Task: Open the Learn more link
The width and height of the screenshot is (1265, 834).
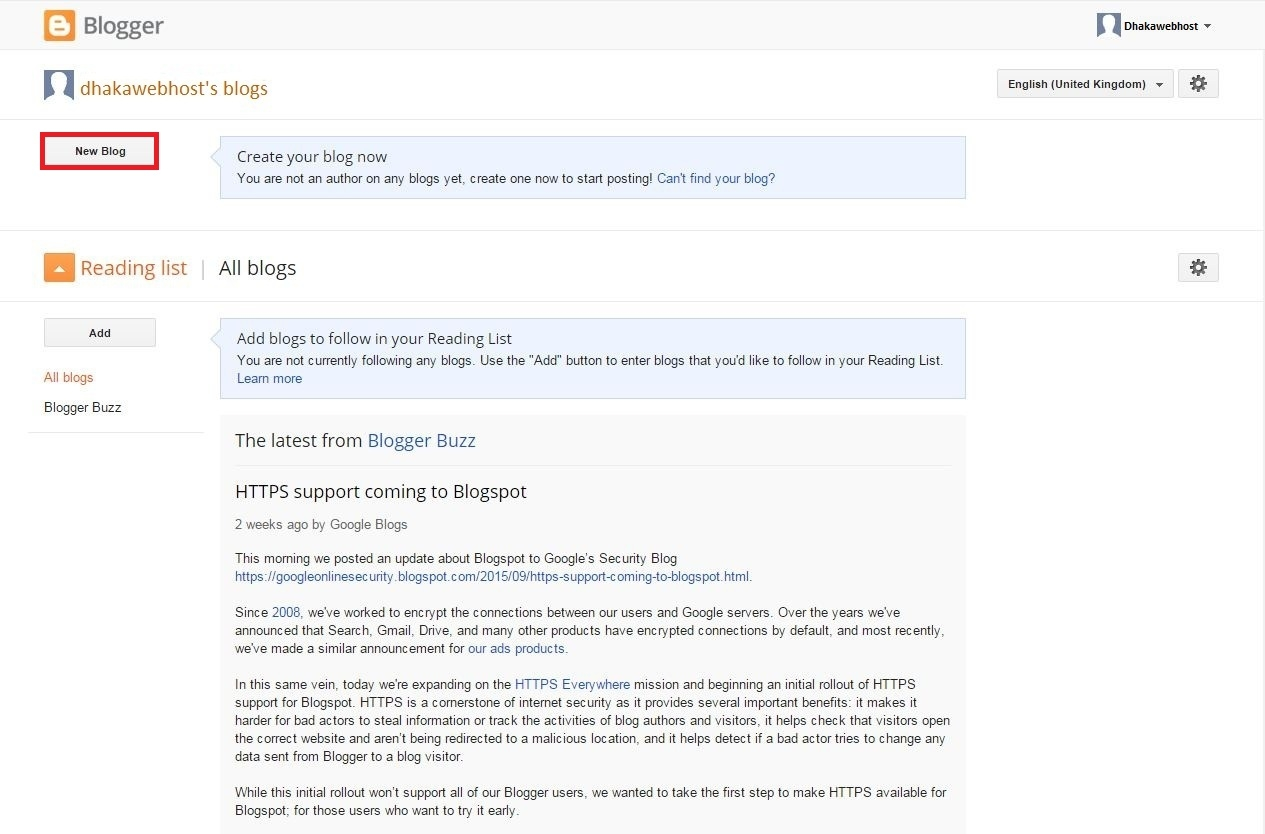Action: point(269,379)
